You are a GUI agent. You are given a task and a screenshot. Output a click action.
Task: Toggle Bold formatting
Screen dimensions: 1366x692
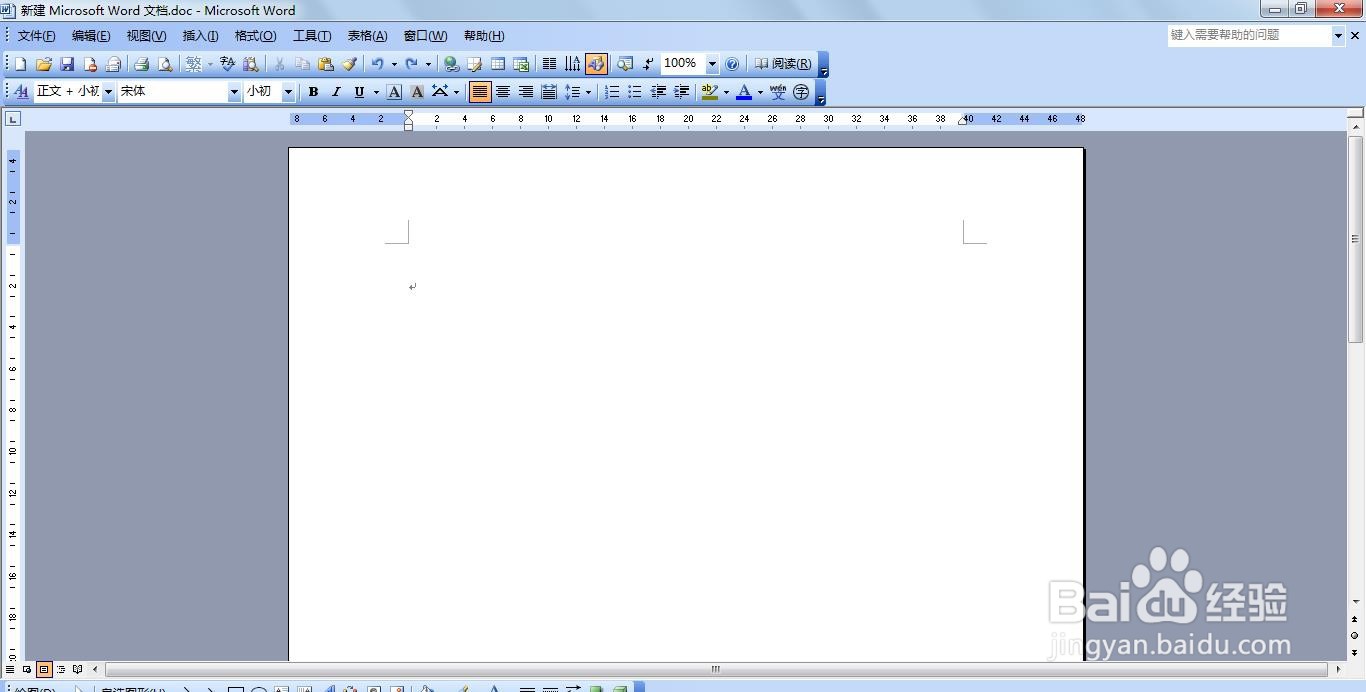(x=313, y=92)
